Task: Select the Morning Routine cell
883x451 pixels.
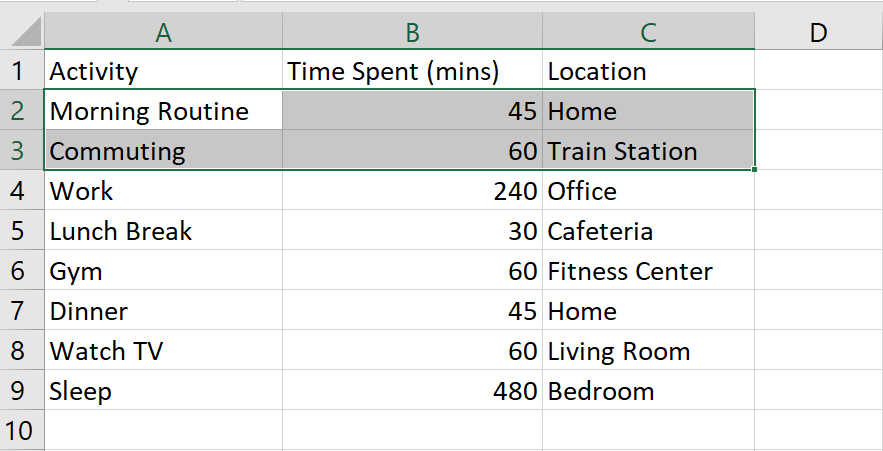Action: pyautogui.click(x=163, y=110)
